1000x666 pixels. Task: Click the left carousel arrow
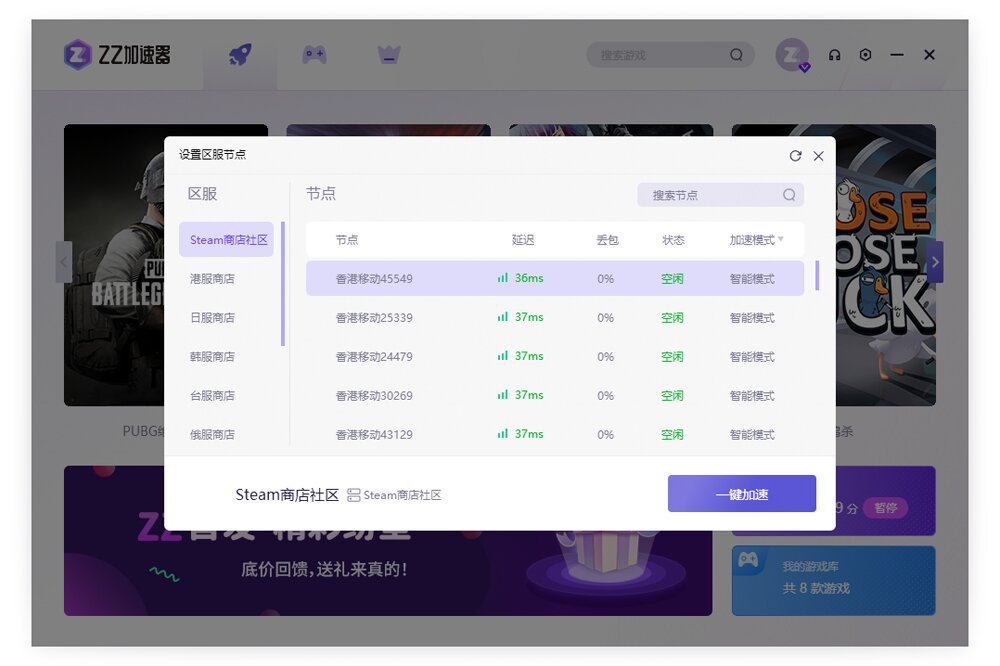click(x=64, y=262)
